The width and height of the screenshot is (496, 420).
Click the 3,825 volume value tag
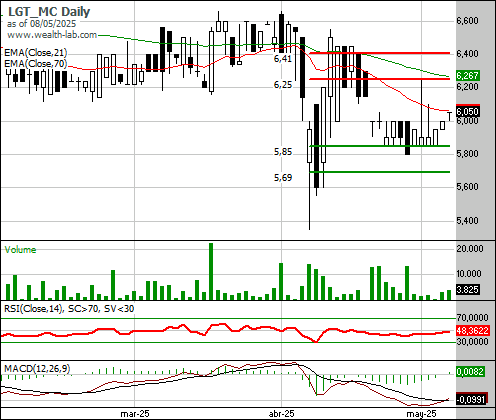pyautogui.click(x=467, y=289)
